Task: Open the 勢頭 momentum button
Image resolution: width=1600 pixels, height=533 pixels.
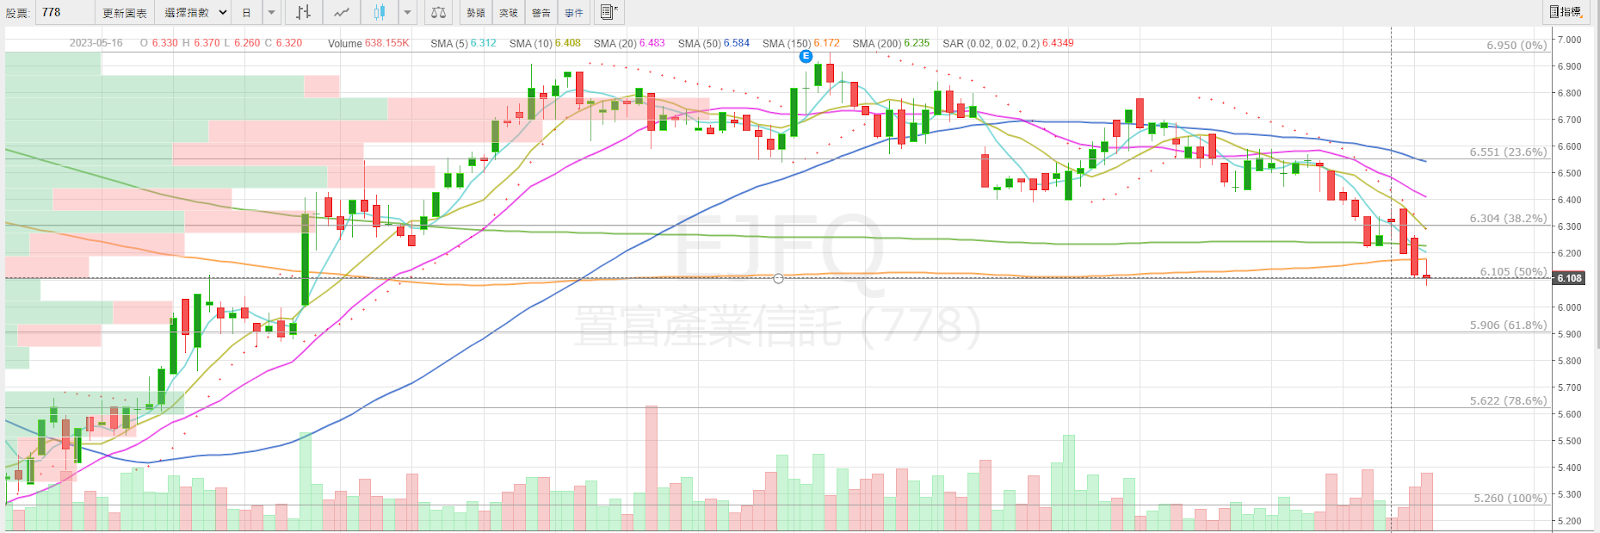Action: pos(476,13)
